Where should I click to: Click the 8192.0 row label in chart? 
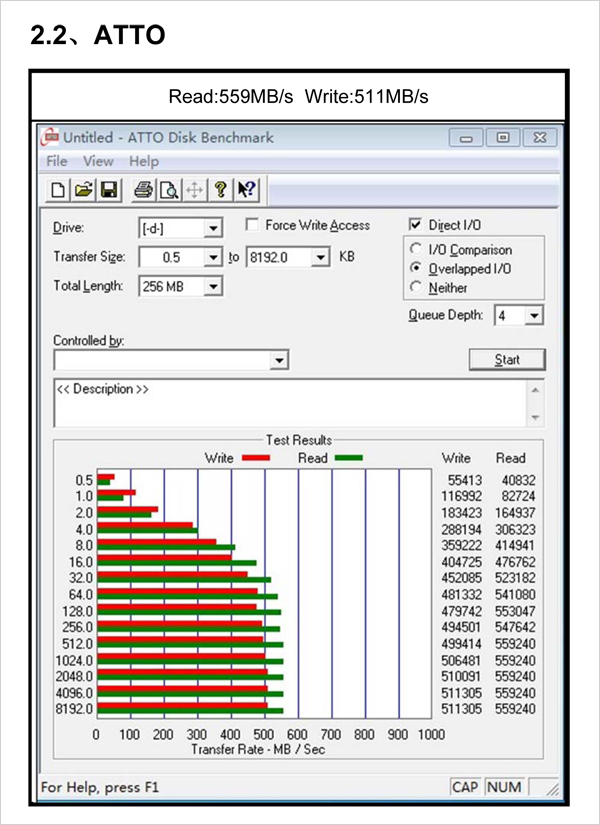[x=74, y=709]
